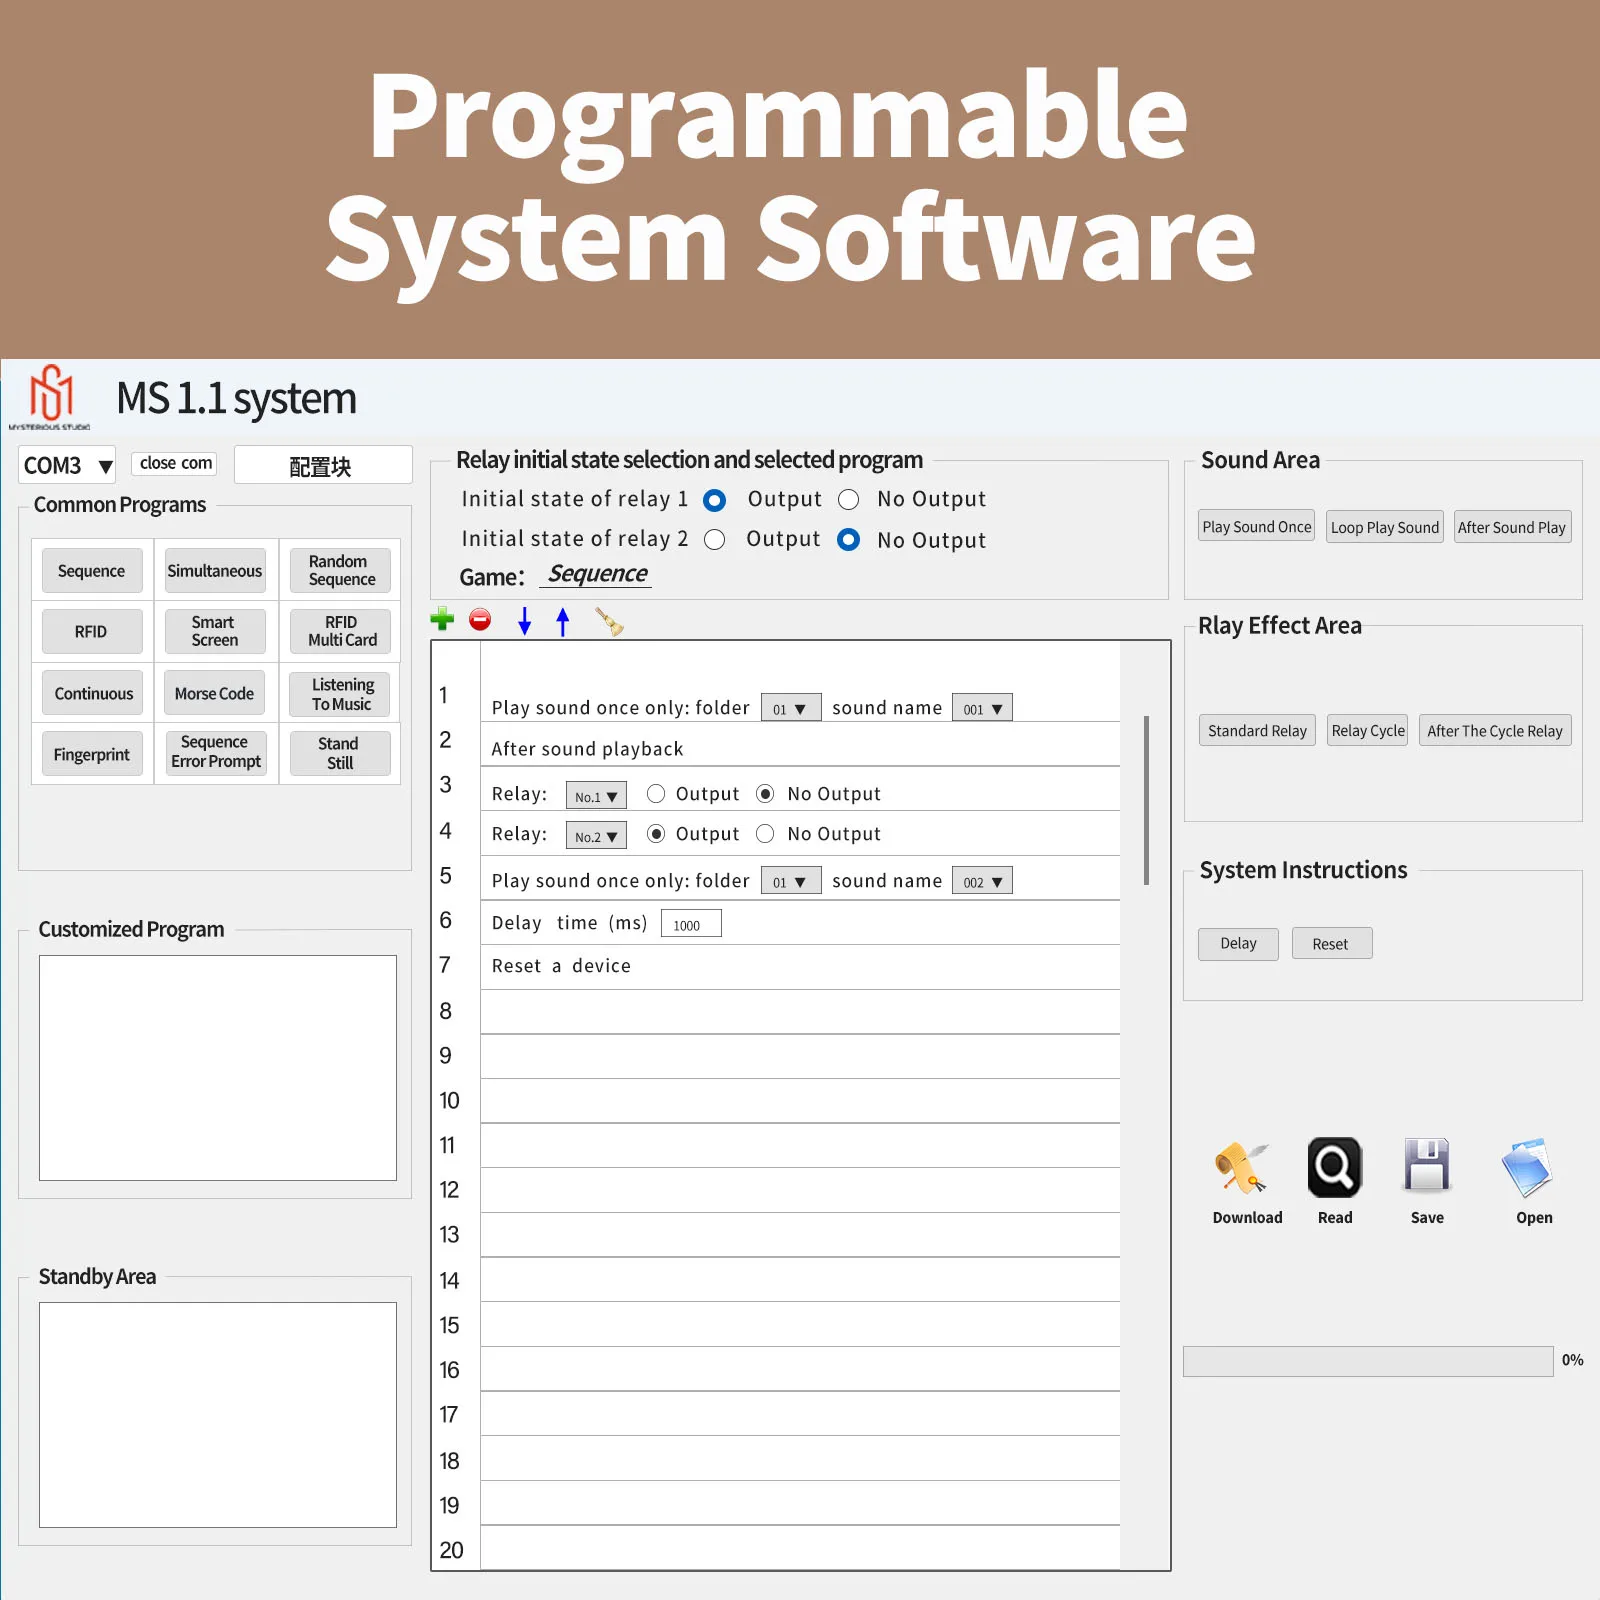Click the 配置块 button

(x=323, y=465)
